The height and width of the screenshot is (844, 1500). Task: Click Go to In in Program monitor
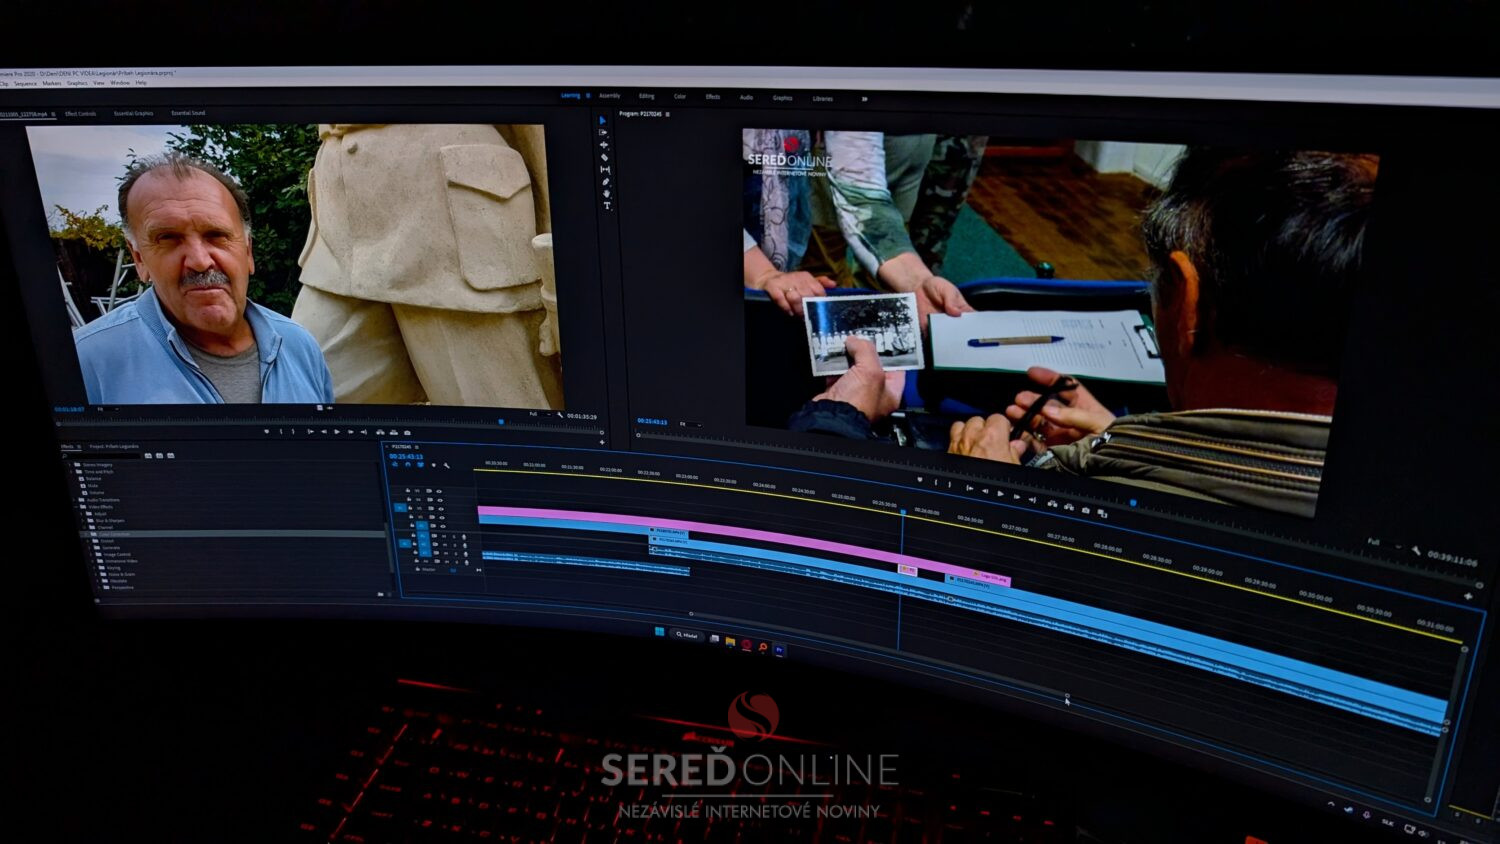(970, 488)
